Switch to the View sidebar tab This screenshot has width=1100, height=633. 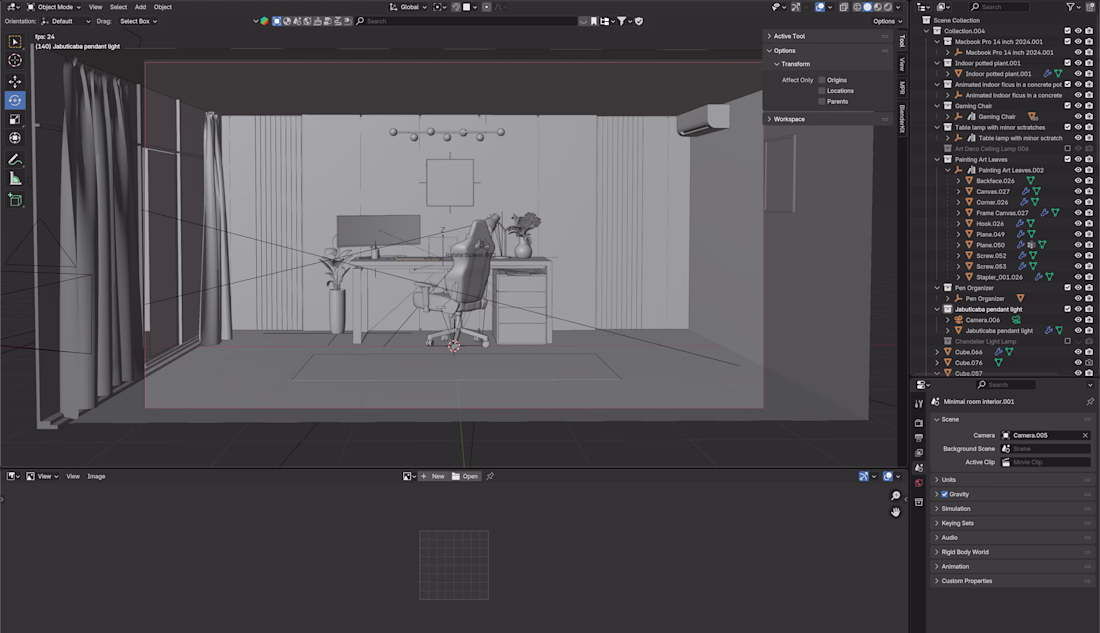[903, 65]
